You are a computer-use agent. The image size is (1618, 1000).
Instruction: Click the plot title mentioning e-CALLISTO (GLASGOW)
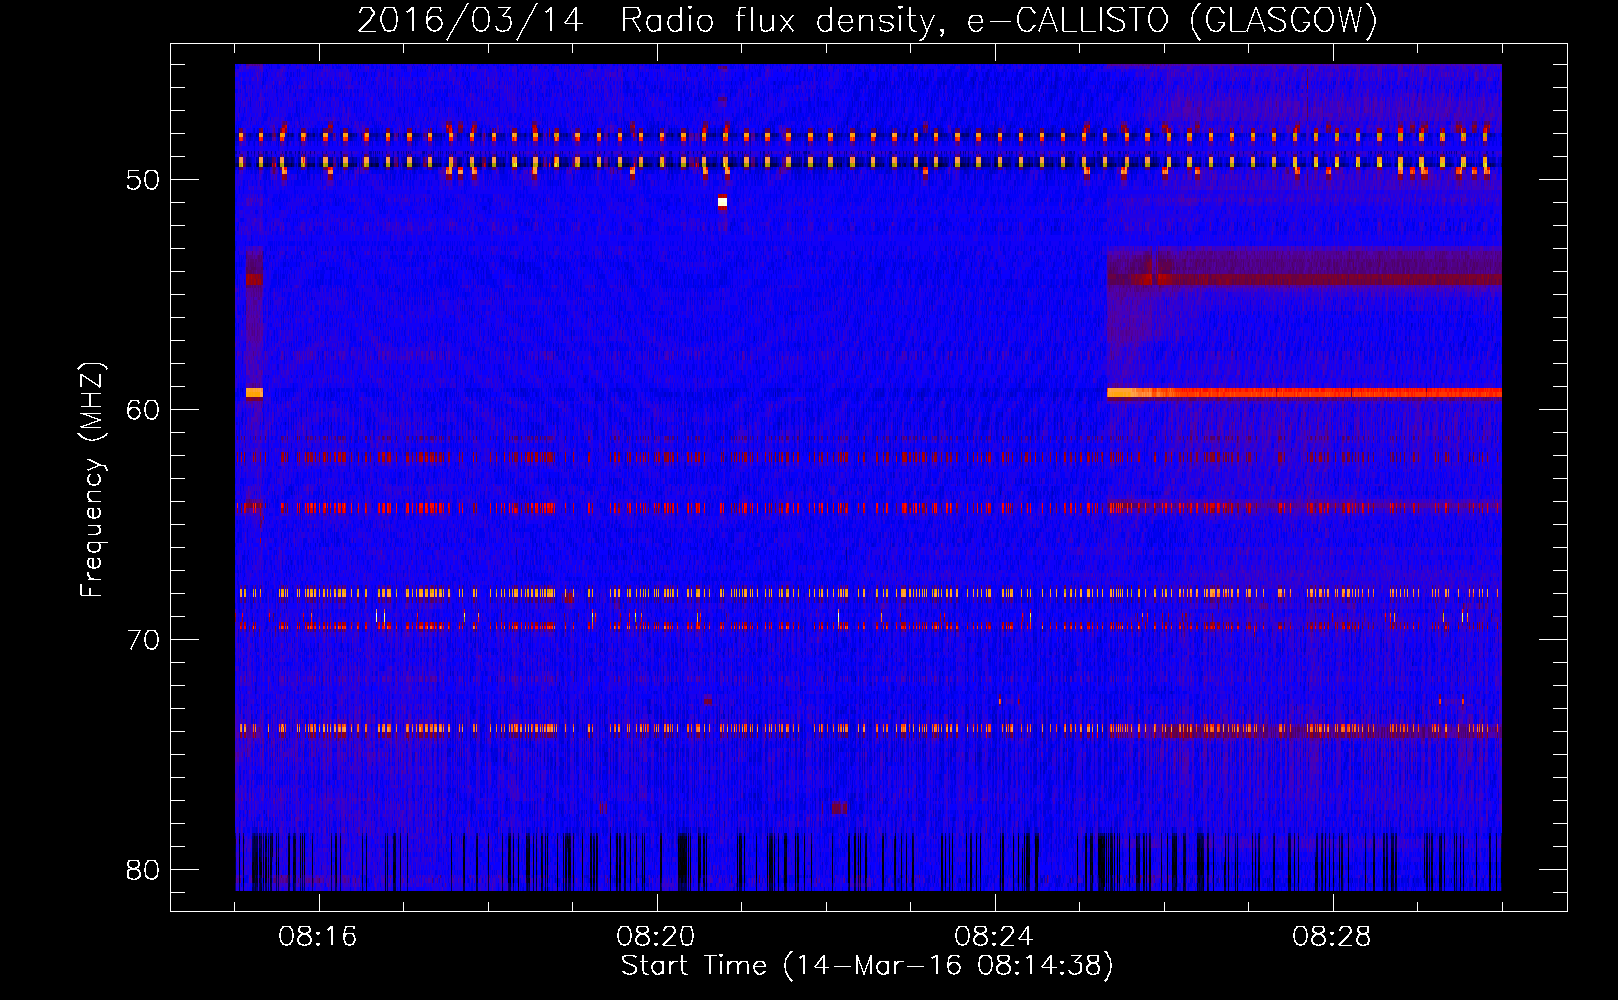pos(867,20)
